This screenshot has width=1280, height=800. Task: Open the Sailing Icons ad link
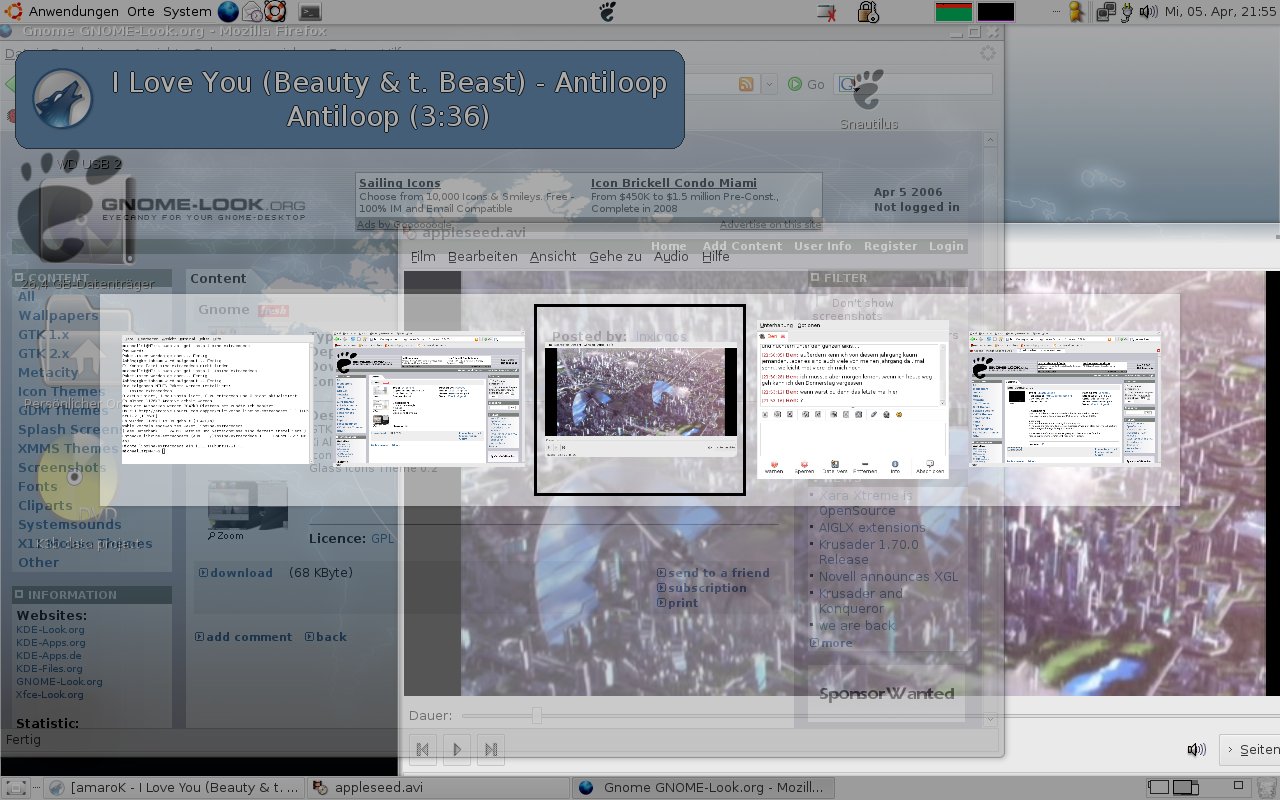click(x=400, y=183)
